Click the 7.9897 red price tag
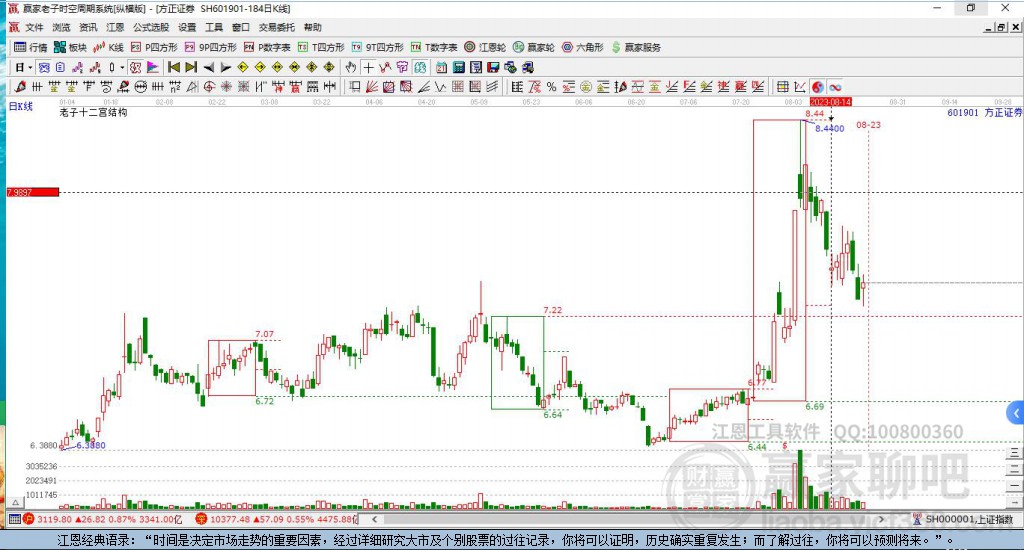The image size is (1024, 550). [33, 192]
